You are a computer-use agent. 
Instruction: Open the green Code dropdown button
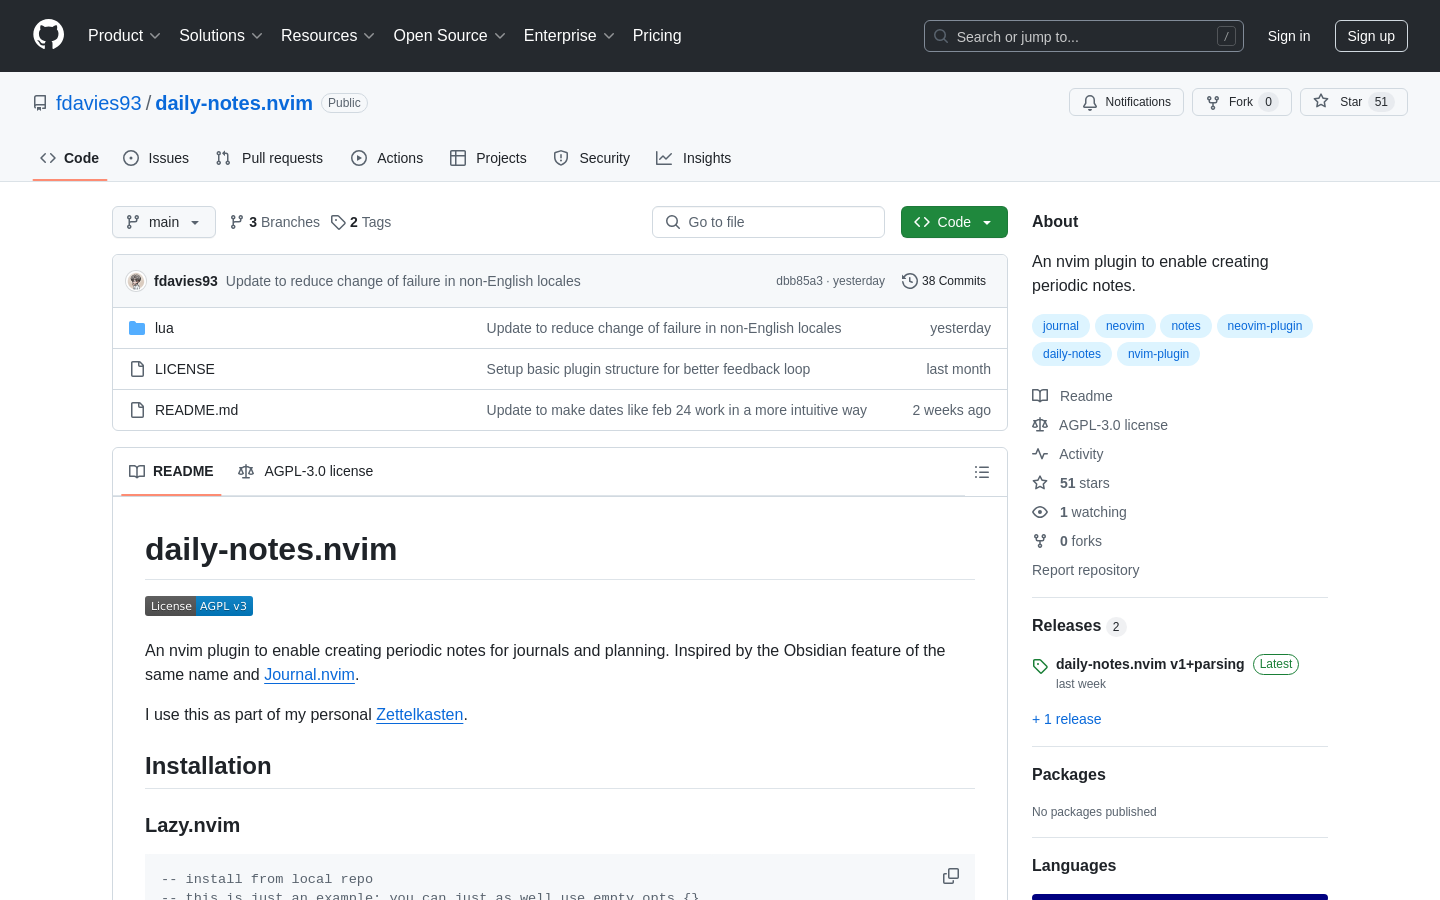point(954,222)
